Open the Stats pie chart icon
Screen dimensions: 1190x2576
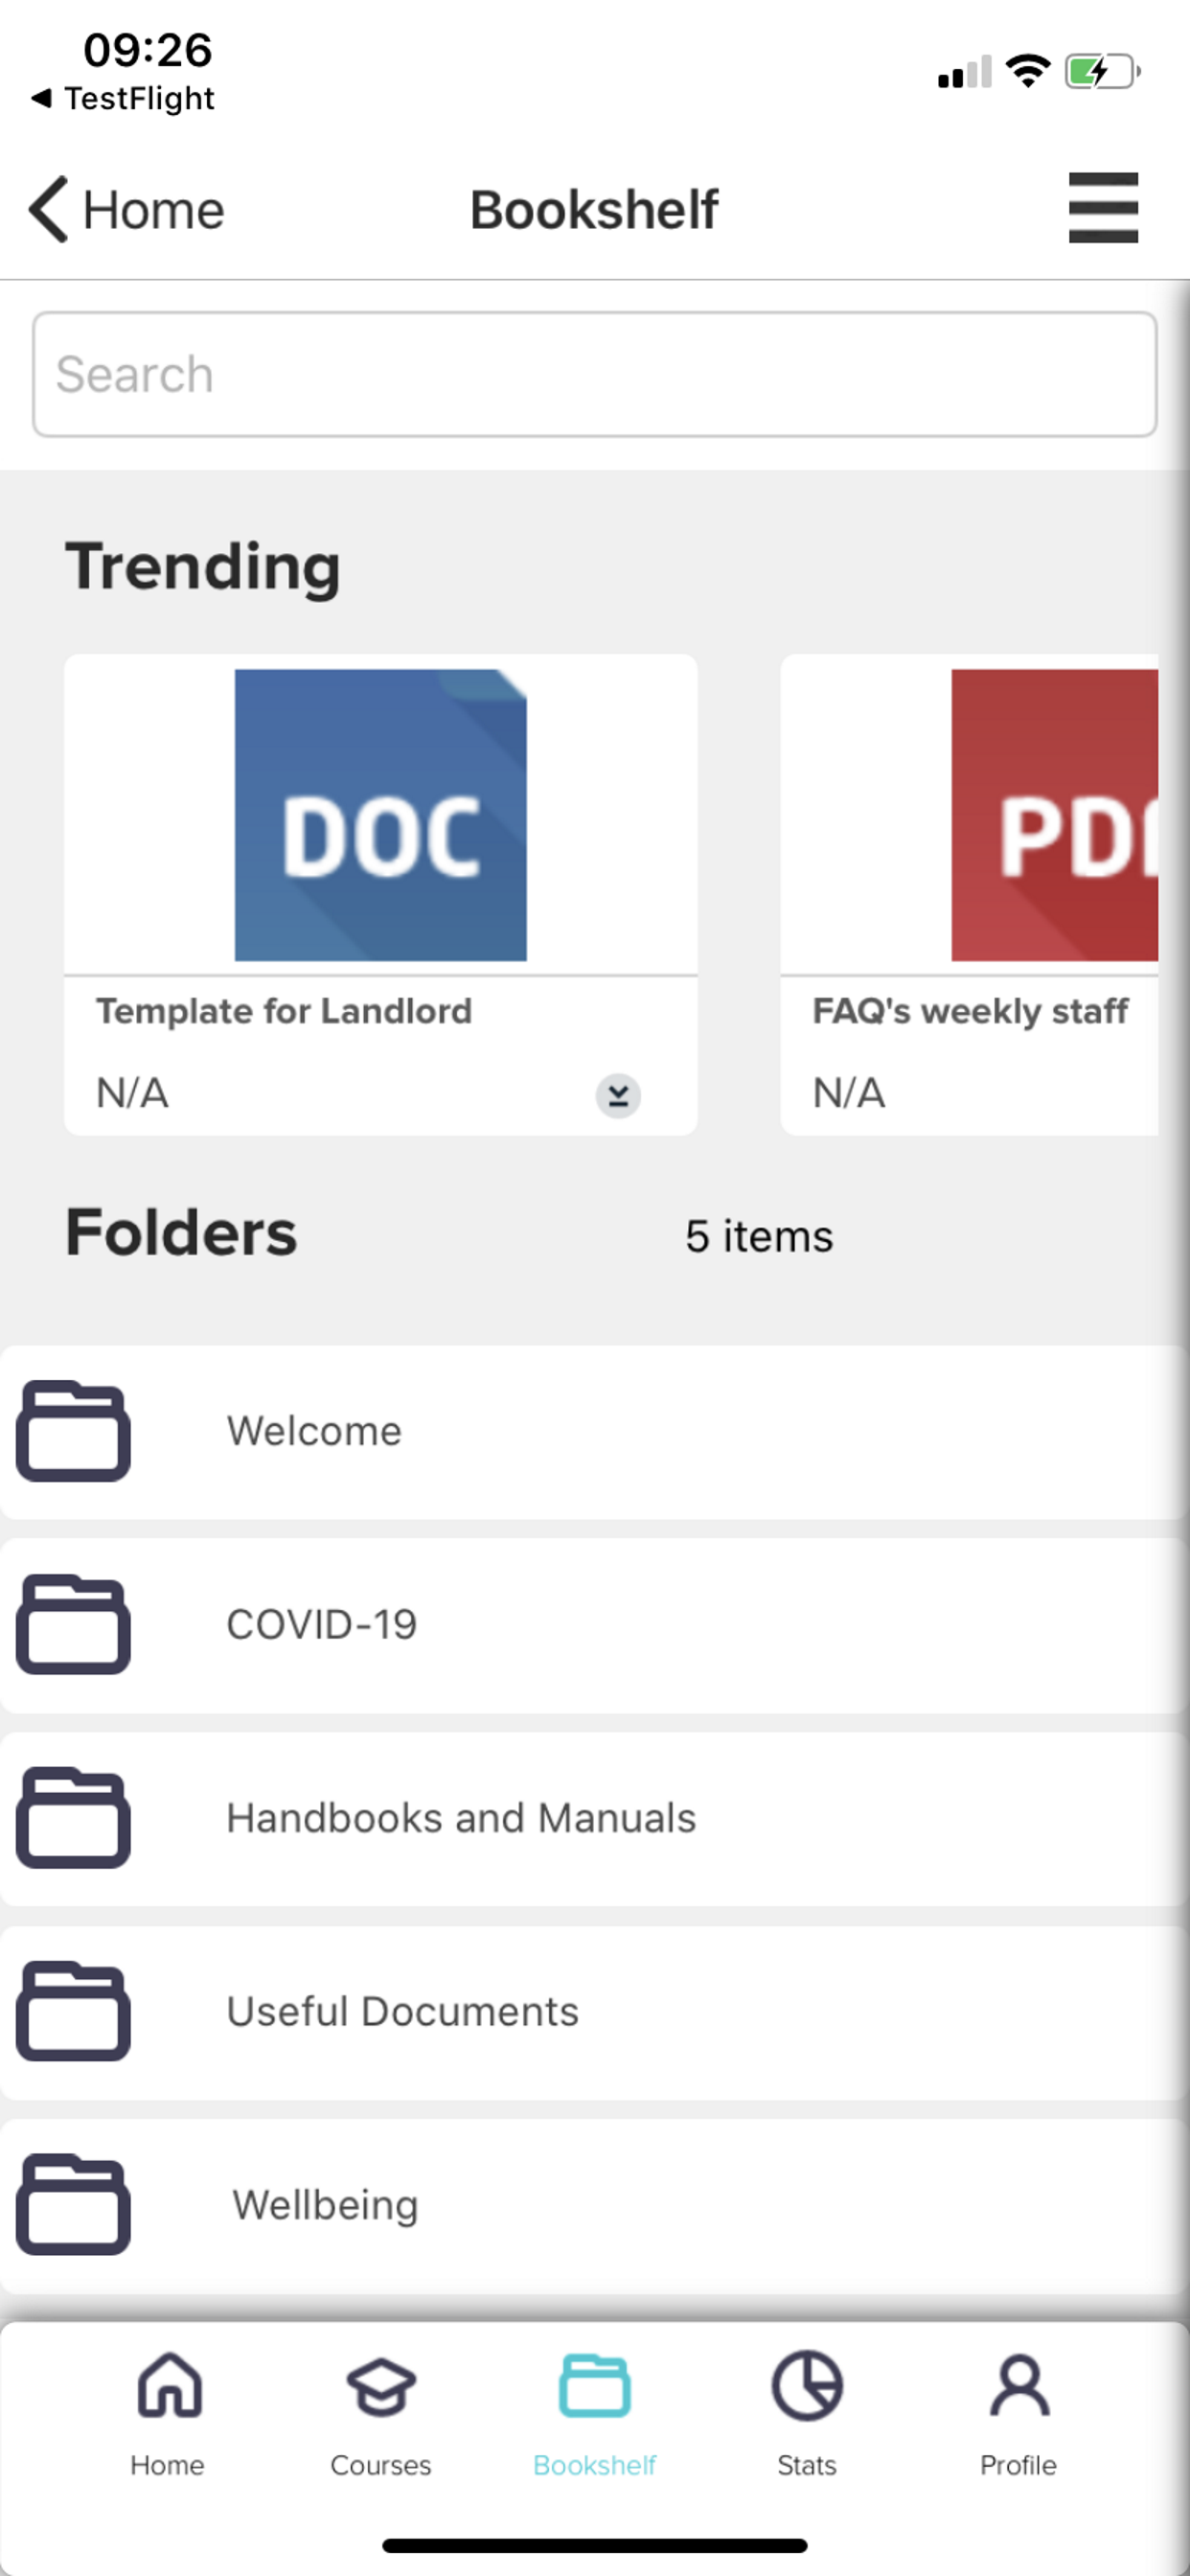pyautogui.click(x=807, y=2385)
